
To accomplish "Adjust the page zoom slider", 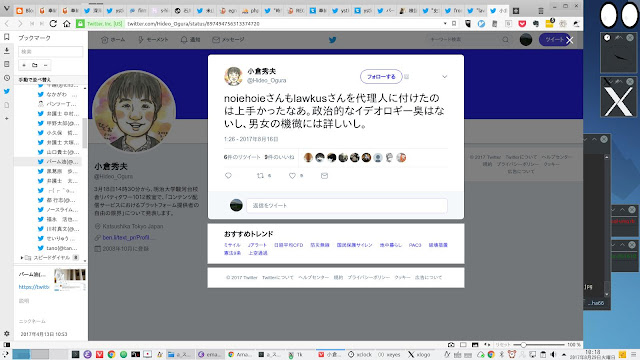I will [x=524, y=345].
